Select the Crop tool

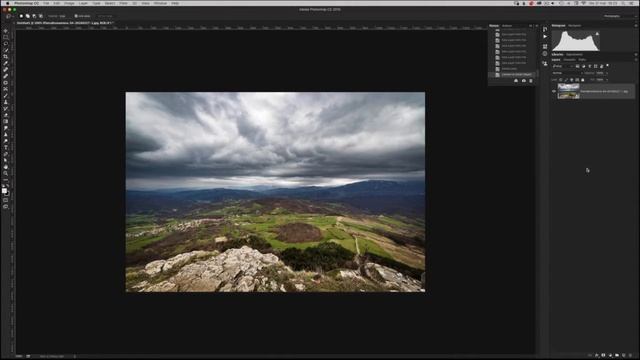[x=6, y=57]
